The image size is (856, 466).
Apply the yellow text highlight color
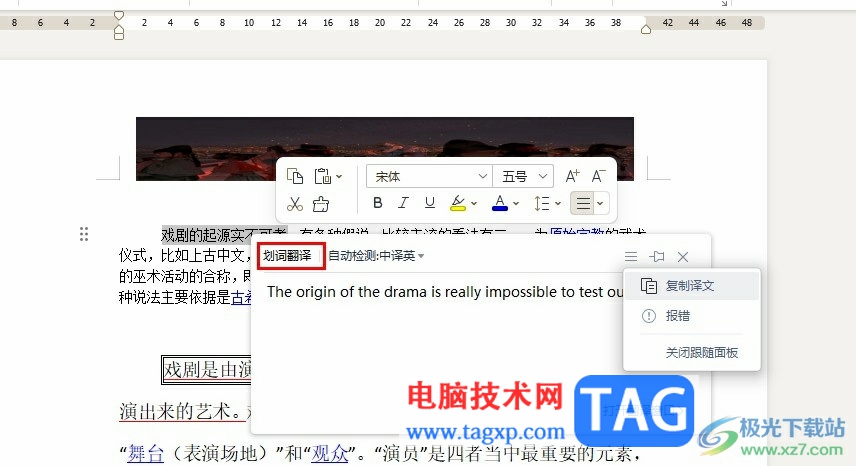(458, 203)
